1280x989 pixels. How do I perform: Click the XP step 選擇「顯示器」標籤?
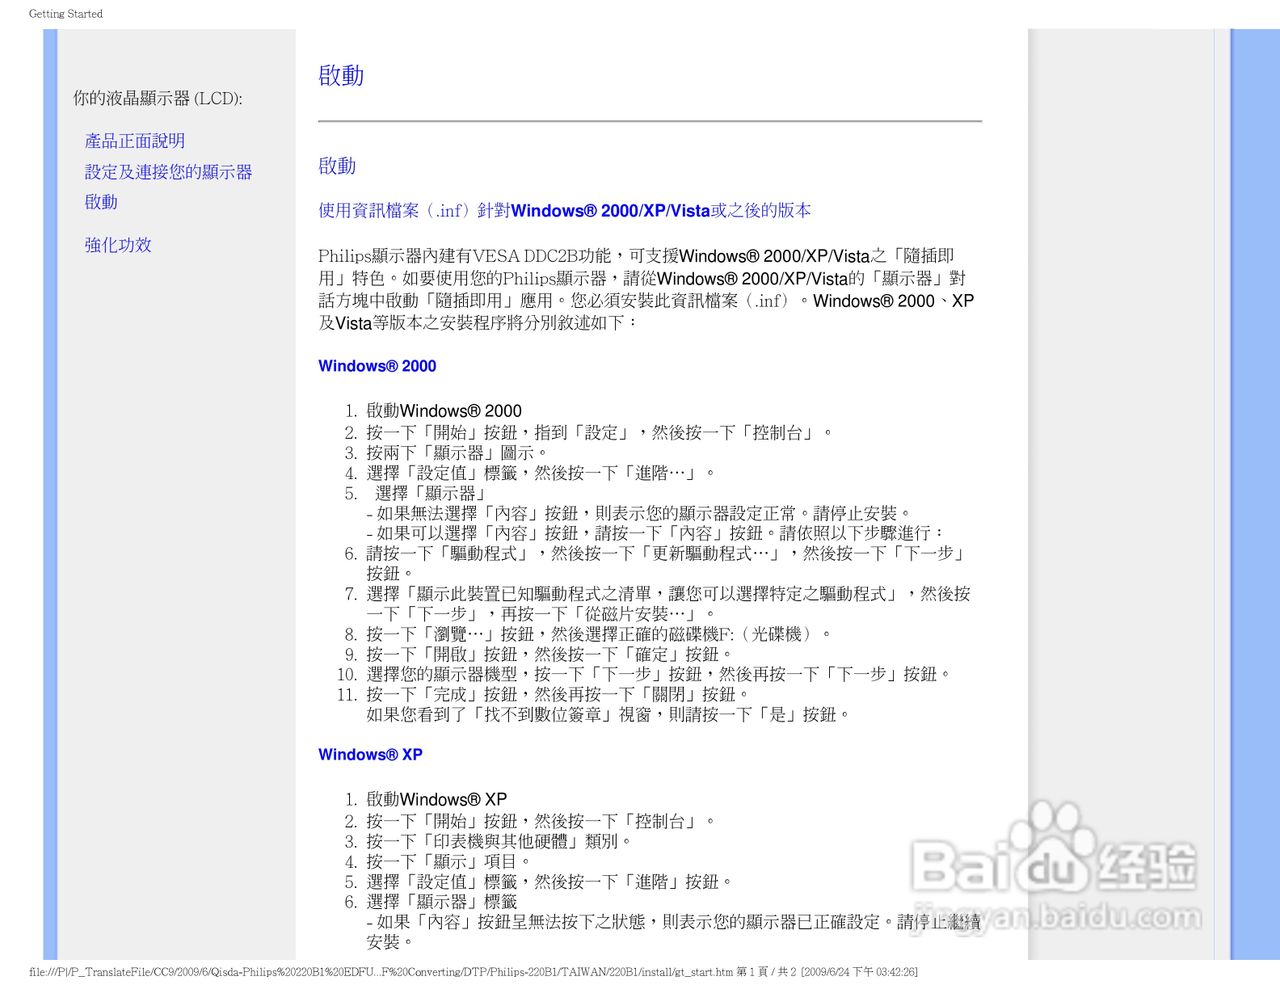click(442, 902)
